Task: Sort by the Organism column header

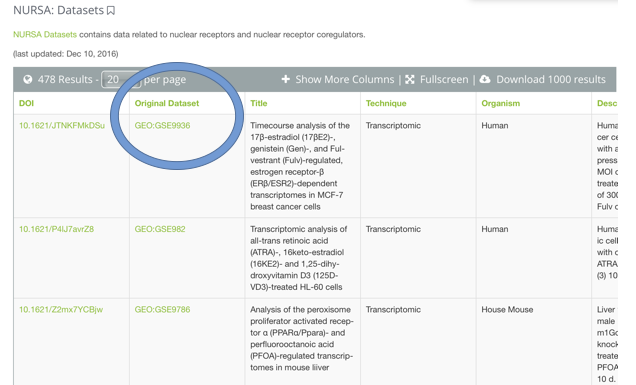Action: (501, 103)
